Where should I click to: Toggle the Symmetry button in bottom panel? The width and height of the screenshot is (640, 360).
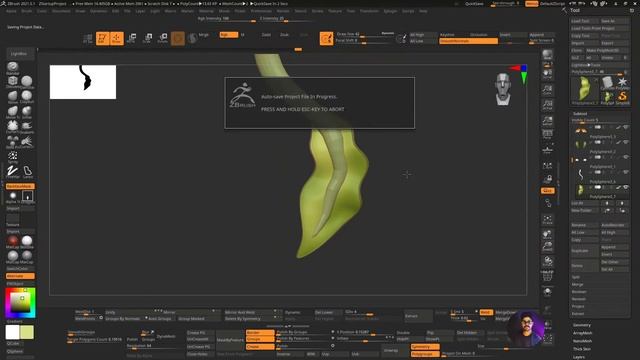point(425,347)
